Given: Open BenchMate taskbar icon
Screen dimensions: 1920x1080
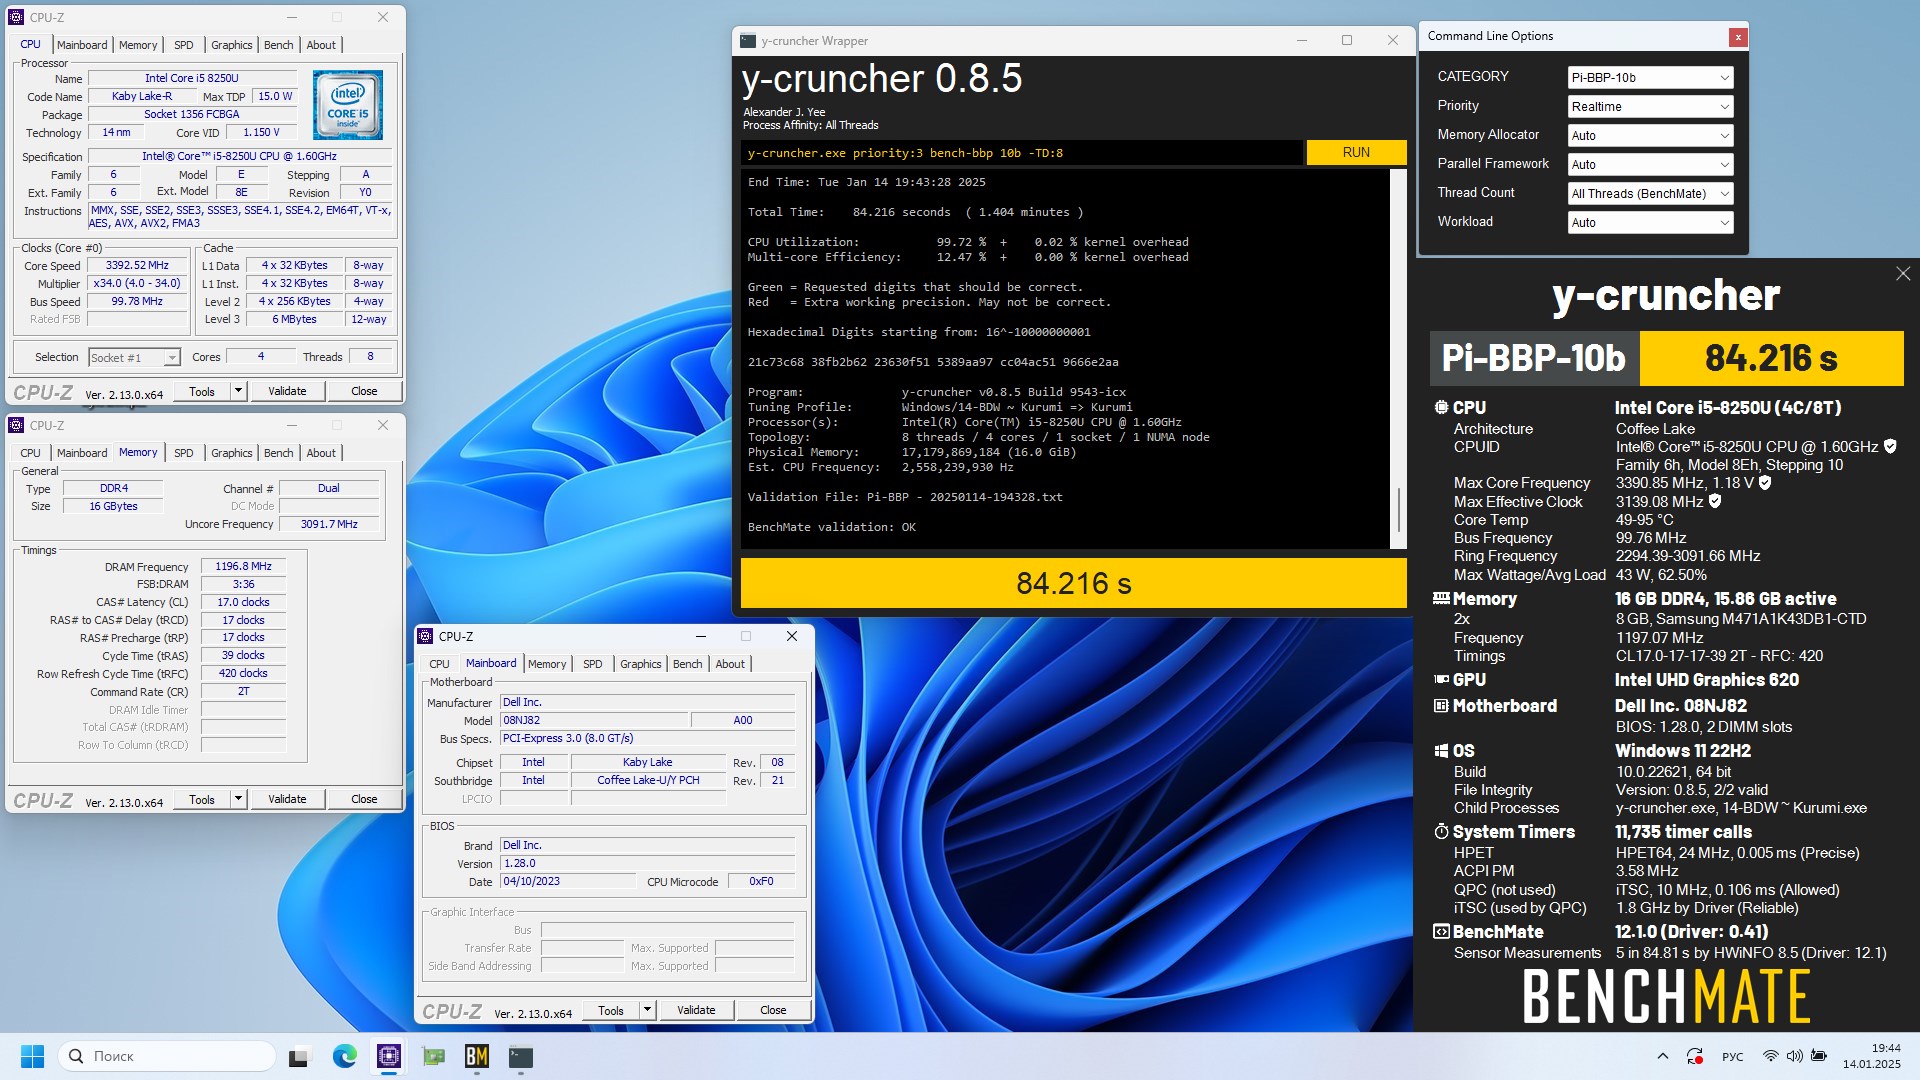Looking at the screenshot, I should pos(477,1056).
